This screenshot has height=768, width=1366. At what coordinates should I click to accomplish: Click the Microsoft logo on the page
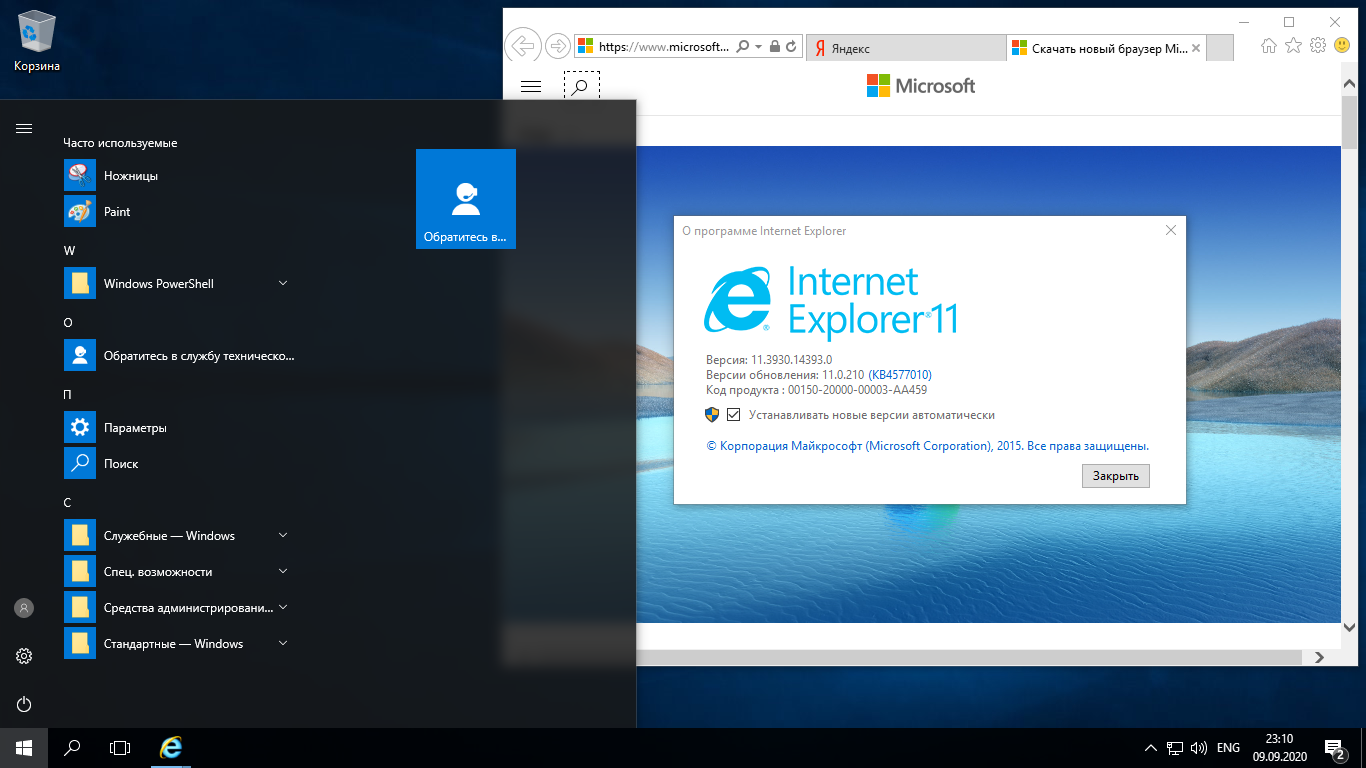921,86
